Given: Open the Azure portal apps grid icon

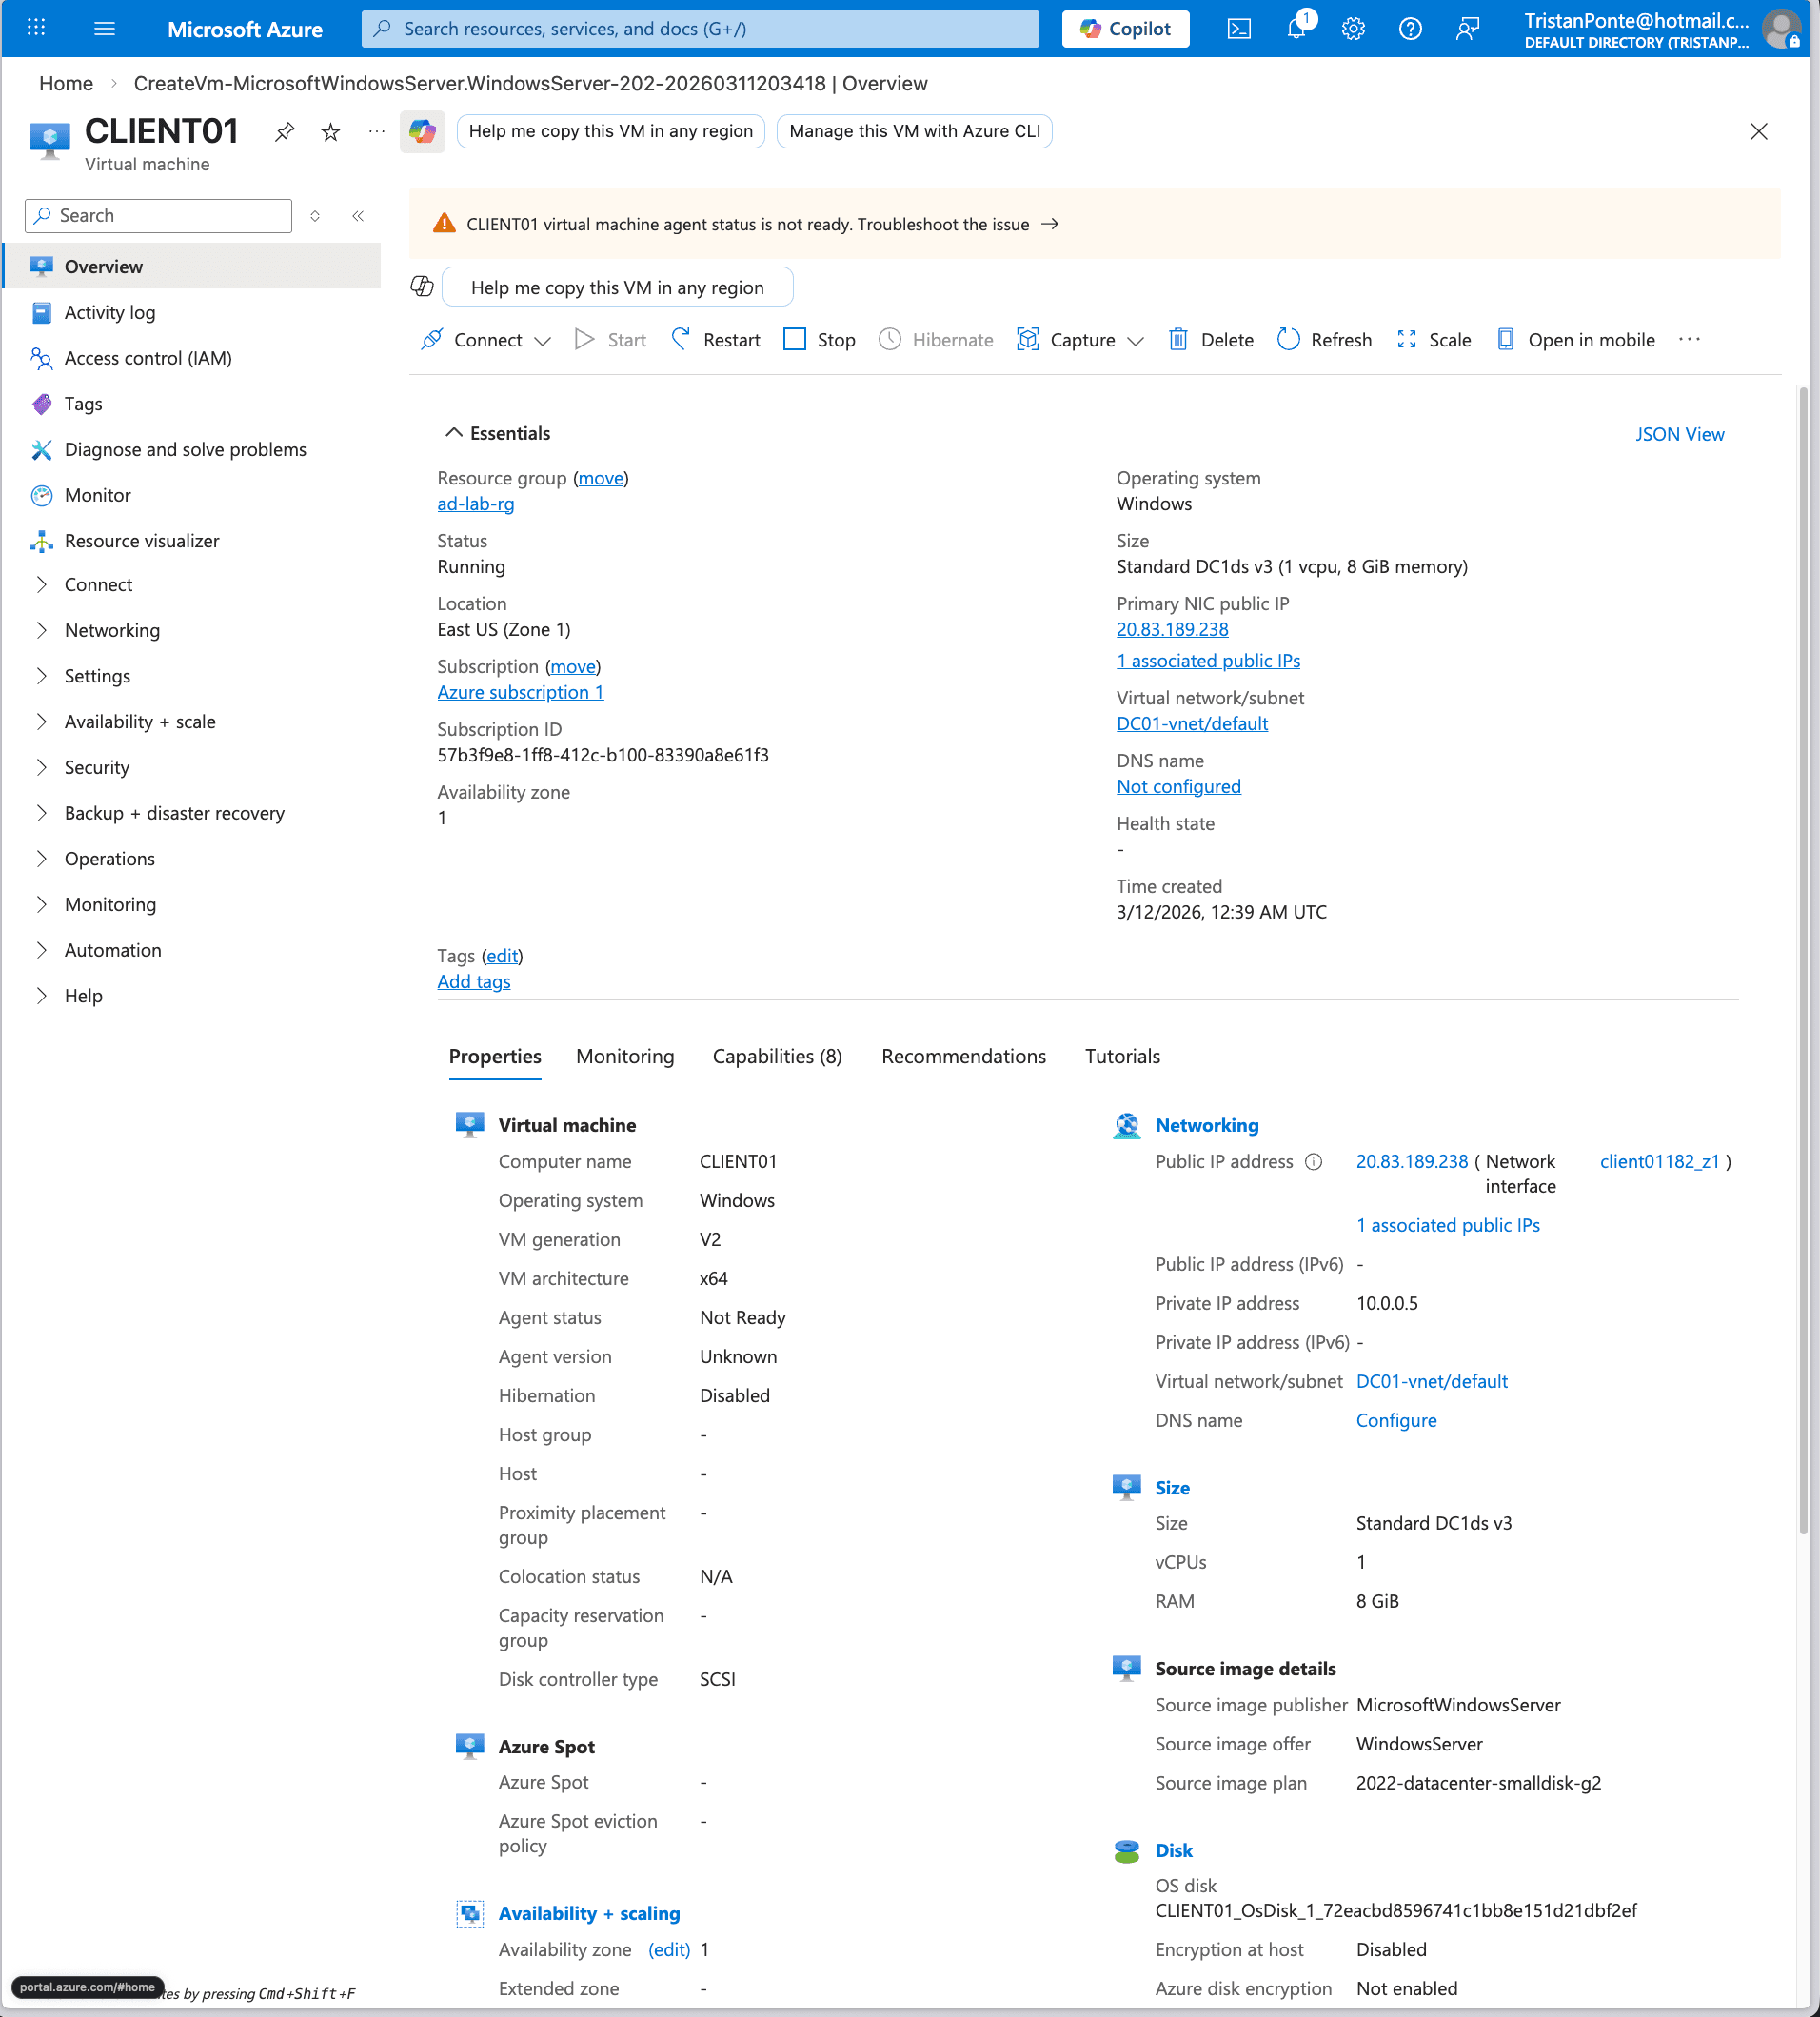Looking at the screenshot, I should 36,28.
